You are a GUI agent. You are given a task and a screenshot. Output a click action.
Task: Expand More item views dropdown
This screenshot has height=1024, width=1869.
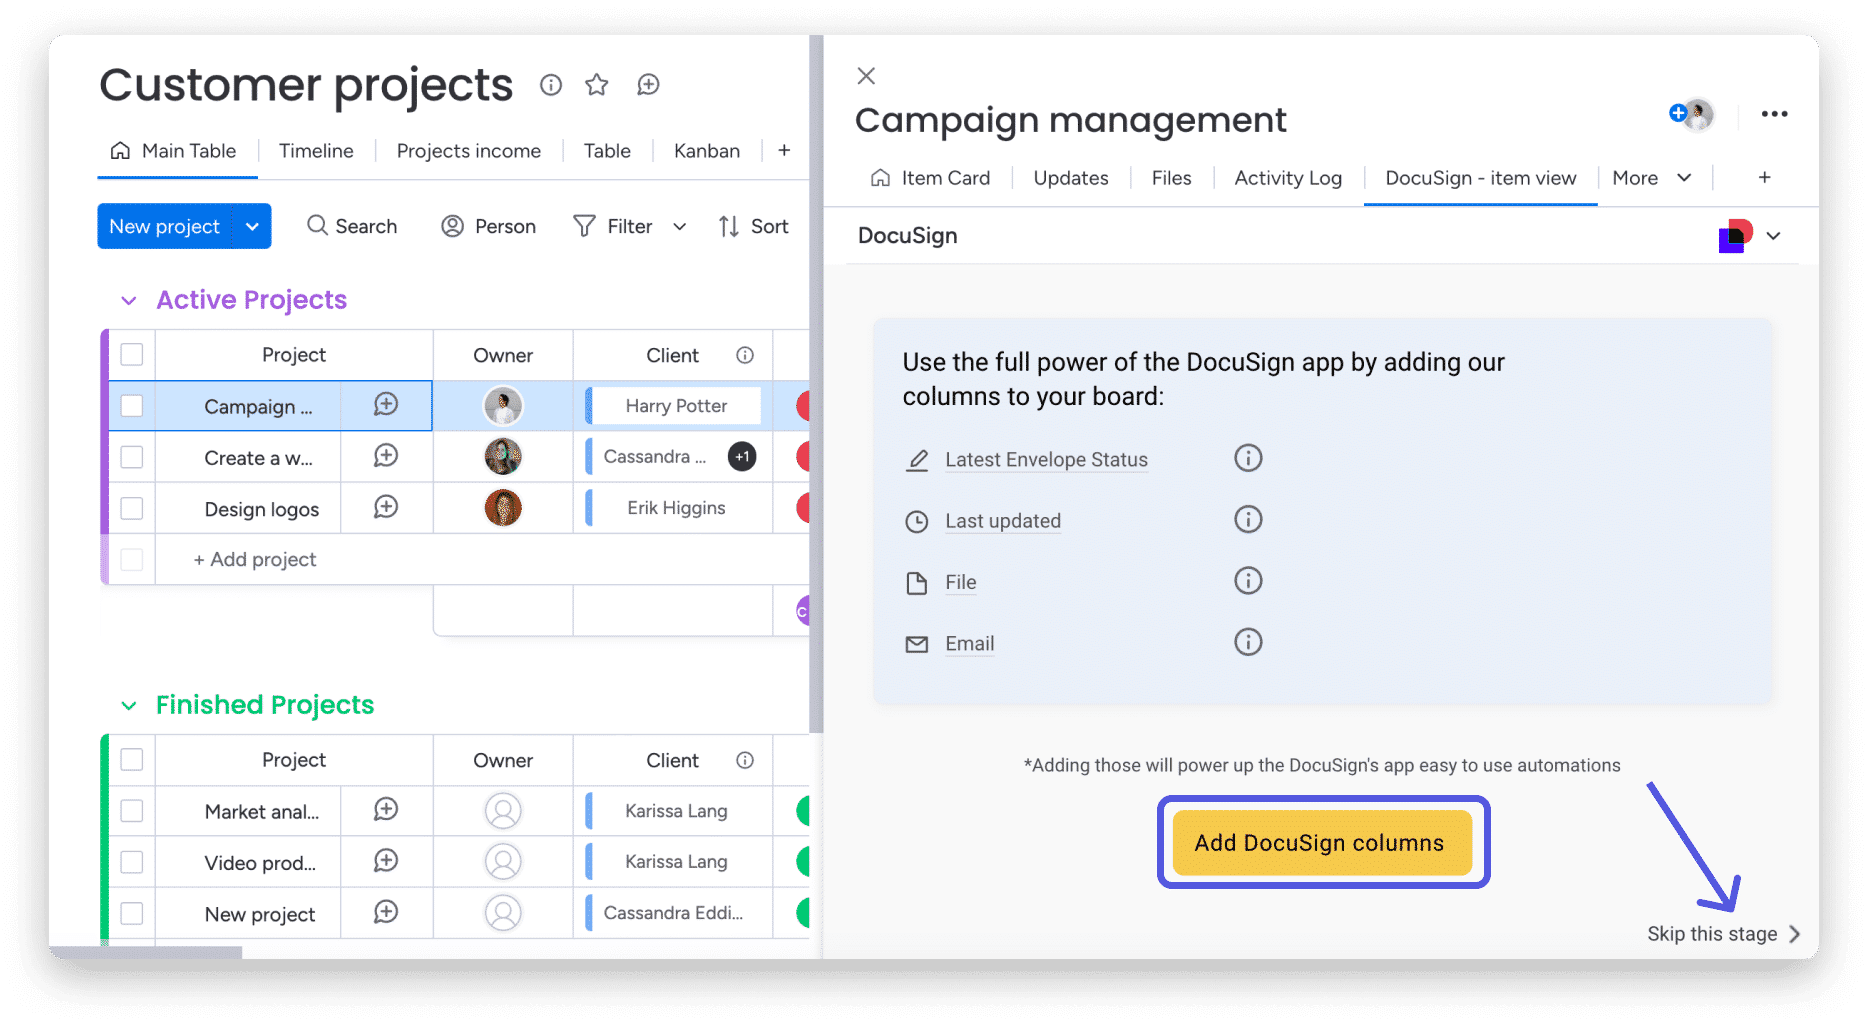point(1684,177)
